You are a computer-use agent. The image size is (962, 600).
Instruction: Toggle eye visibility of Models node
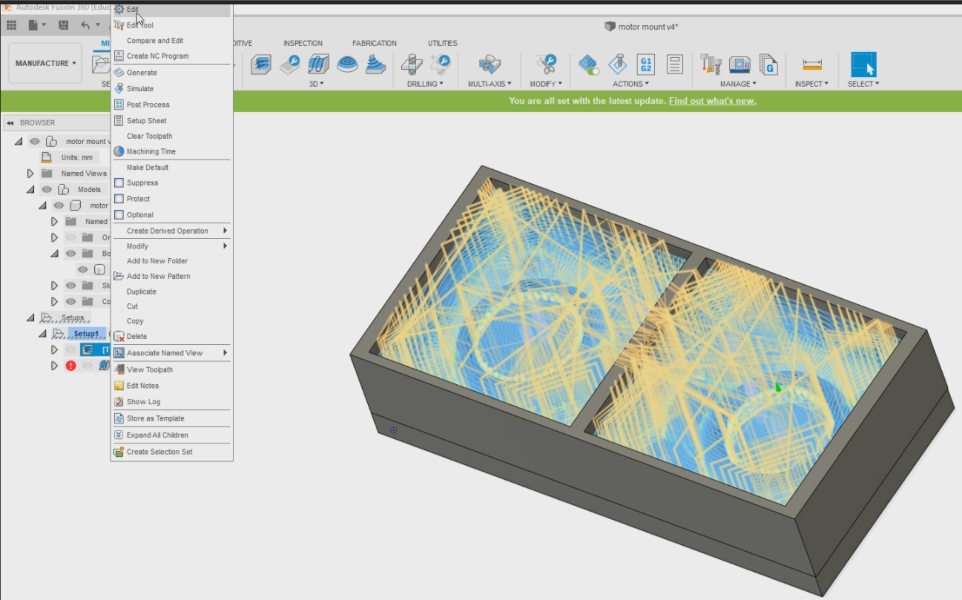click(x=46, y=190)
